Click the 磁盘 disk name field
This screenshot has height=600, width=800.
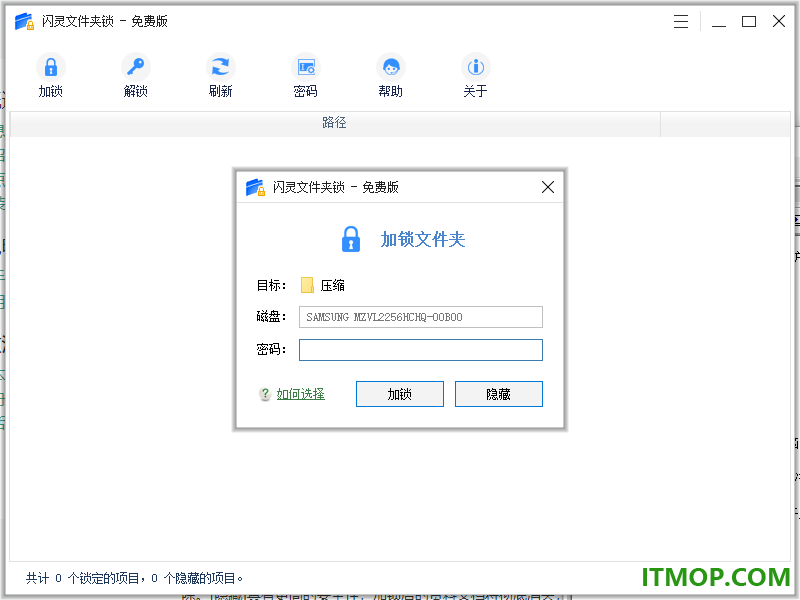420,317
